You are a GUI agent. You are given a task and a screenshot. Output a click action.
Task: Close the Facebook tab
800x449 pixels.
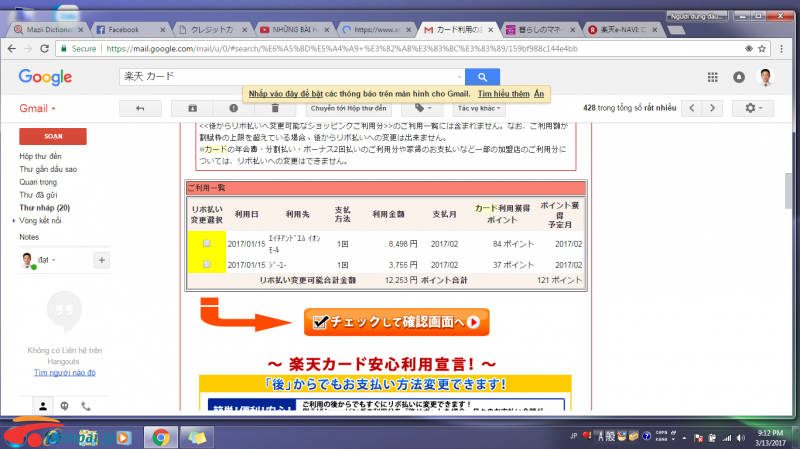click(163, 30)
